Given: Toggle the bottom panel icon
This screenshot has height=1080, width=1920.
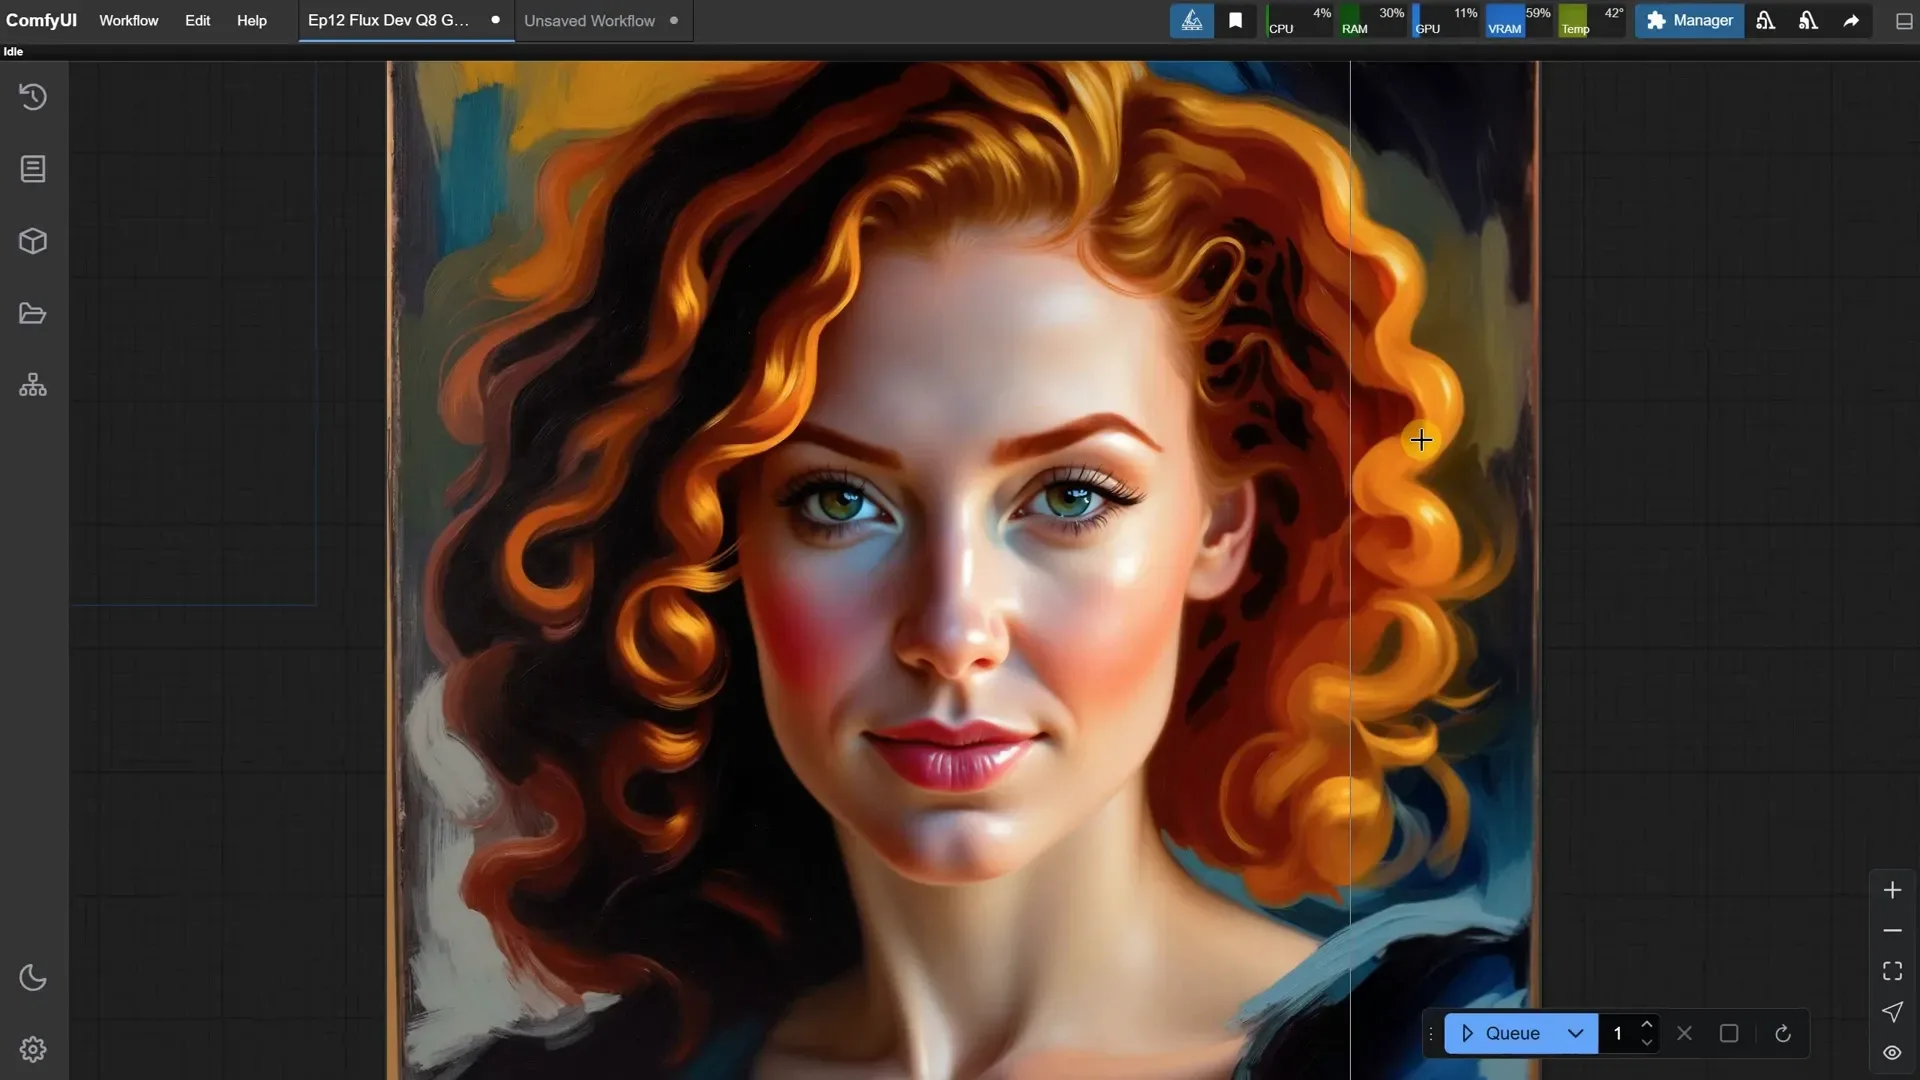Looking at the screenshot, I should pos(1904,21).
